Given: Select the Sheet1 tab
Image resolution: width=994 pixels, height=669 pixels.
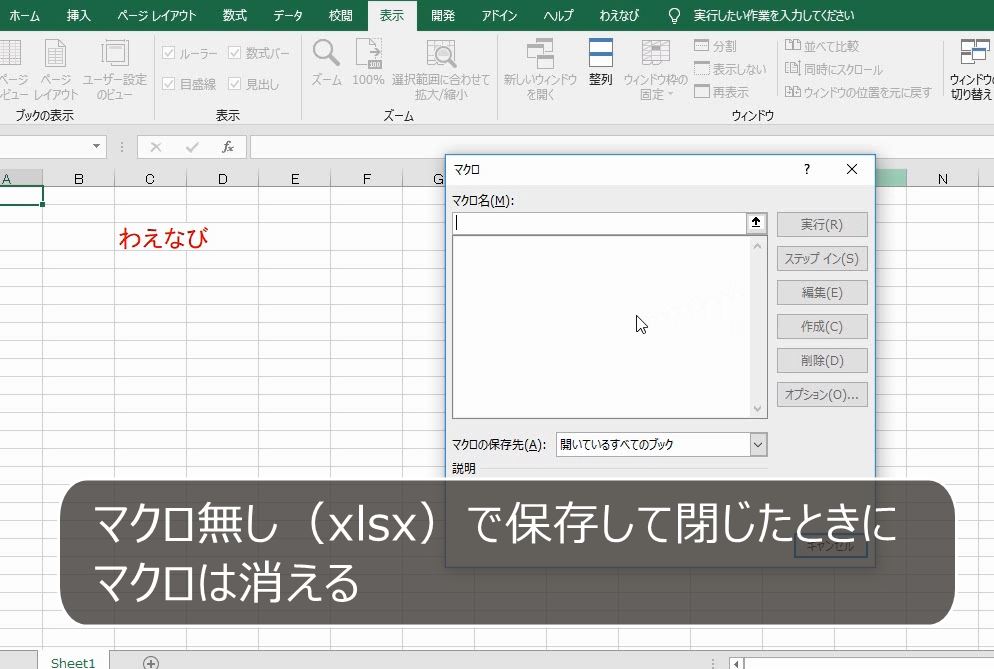Looking at the screenshot, I should pos(73,662).
